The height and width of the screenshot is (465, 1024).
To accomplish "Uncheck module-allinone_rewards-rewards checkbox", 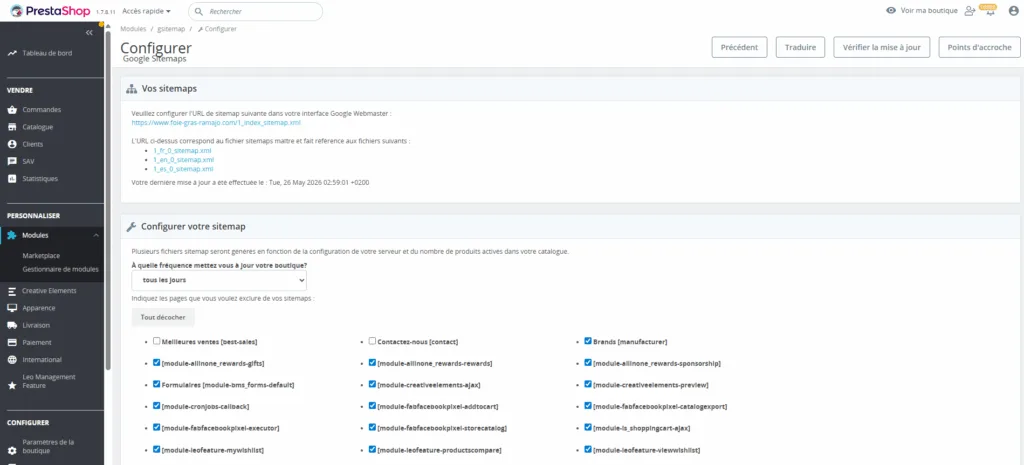I will 372,362.
